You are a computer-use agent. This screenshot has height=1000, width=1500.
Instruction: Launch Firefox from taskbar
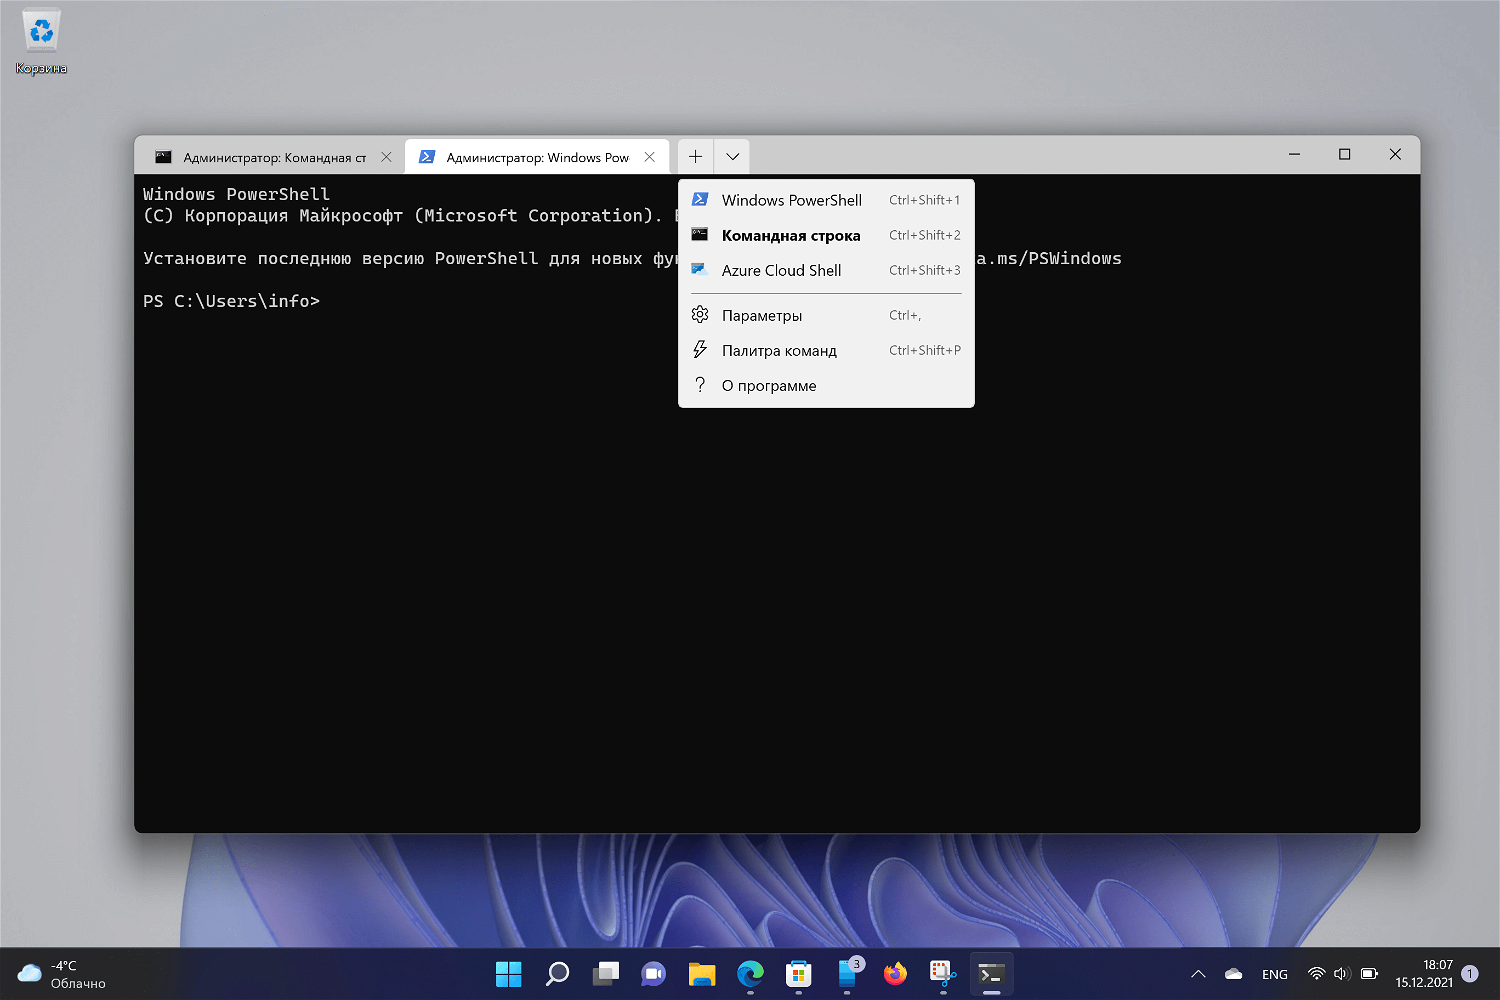(x=895, y=974)
